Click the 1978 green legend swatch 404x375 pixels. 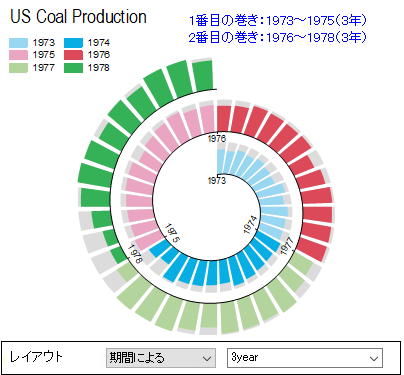(x=73, y=68)
